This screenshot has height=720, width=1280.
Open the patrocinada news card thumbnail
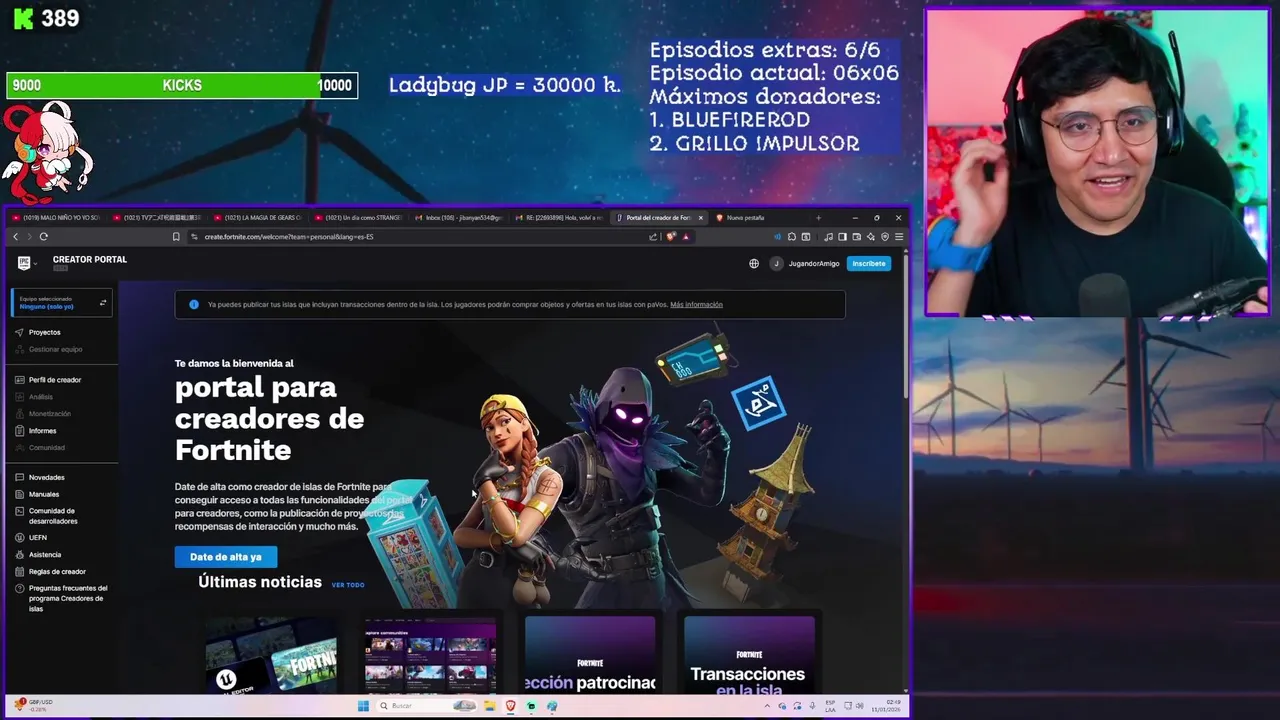pos(590,654)
